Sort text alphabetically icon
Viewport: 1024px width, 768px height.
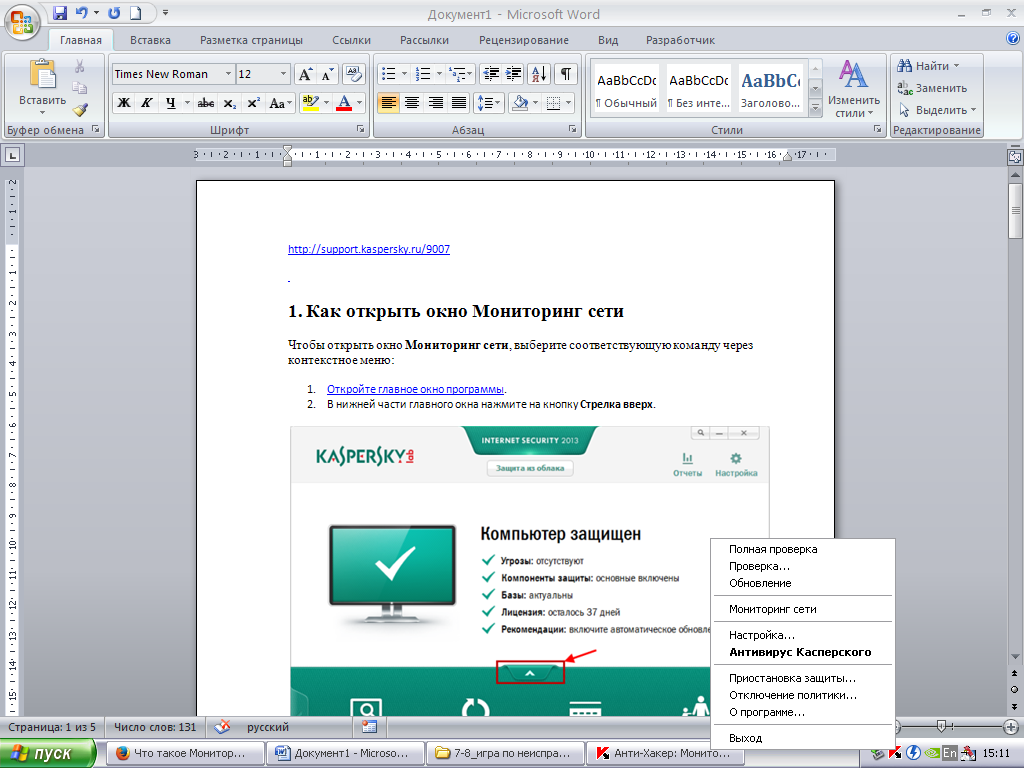click(539, 74)
